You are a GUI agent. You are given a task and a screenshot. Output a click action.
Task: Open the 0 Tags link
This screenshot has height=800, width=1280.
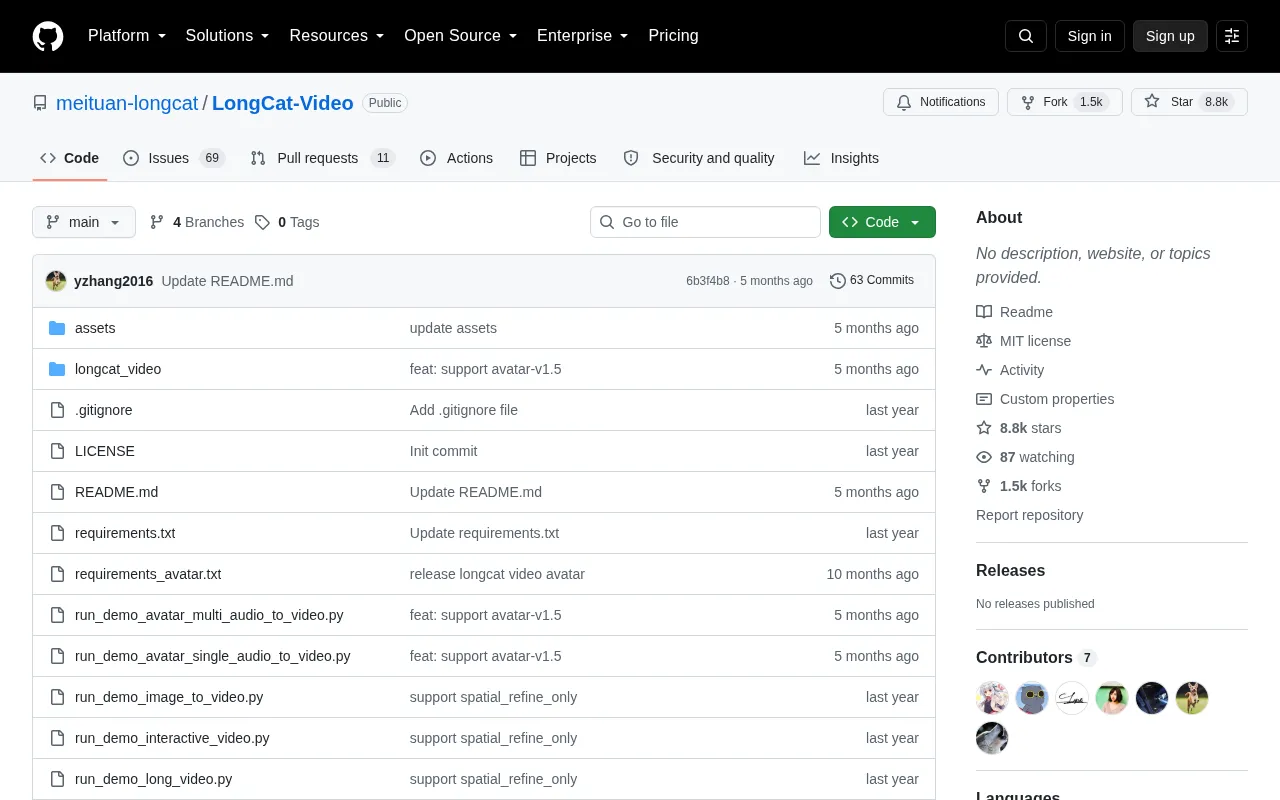point(287,222)
